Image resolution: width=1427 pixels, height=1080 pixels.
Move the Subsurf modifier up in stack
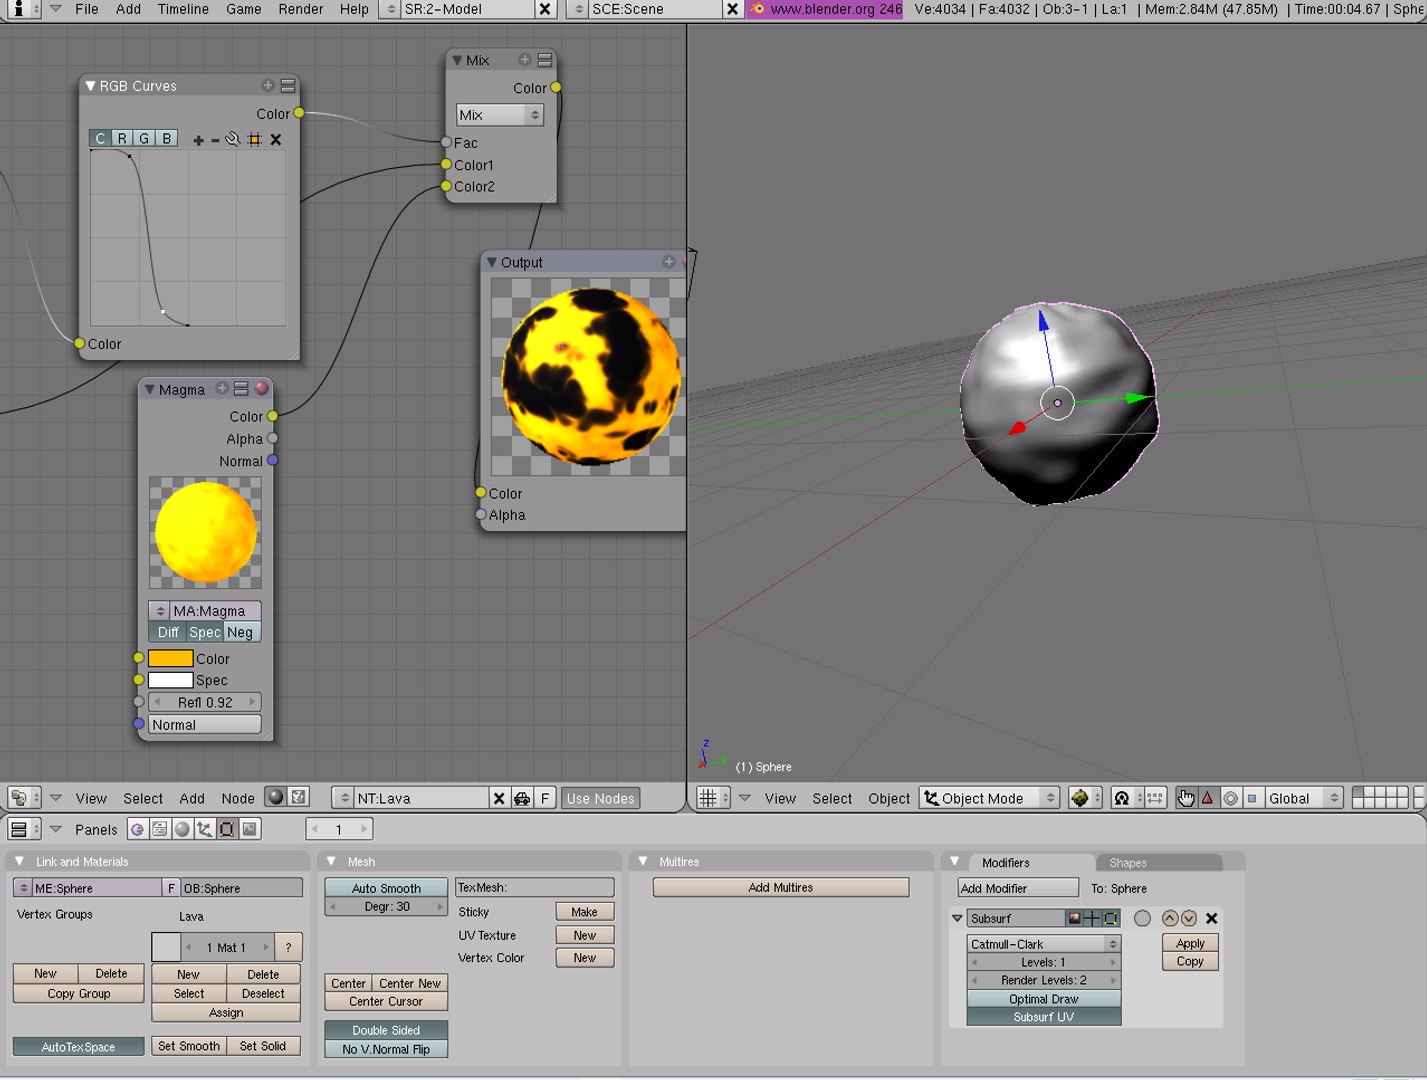1170,918
